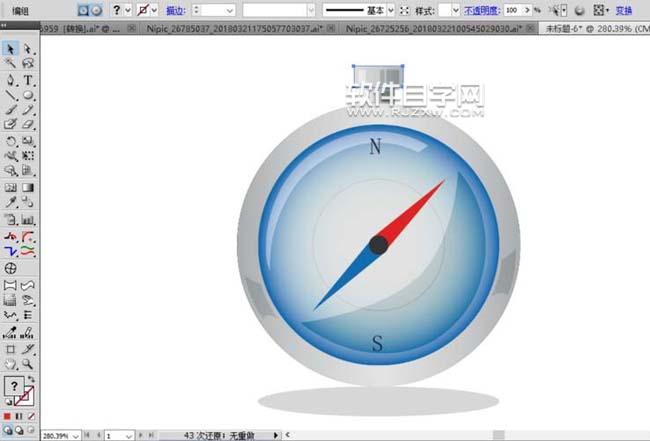Screen dimensions: 650x441
Task: Select the Eyedropper tool
Action: click(10, 202)
